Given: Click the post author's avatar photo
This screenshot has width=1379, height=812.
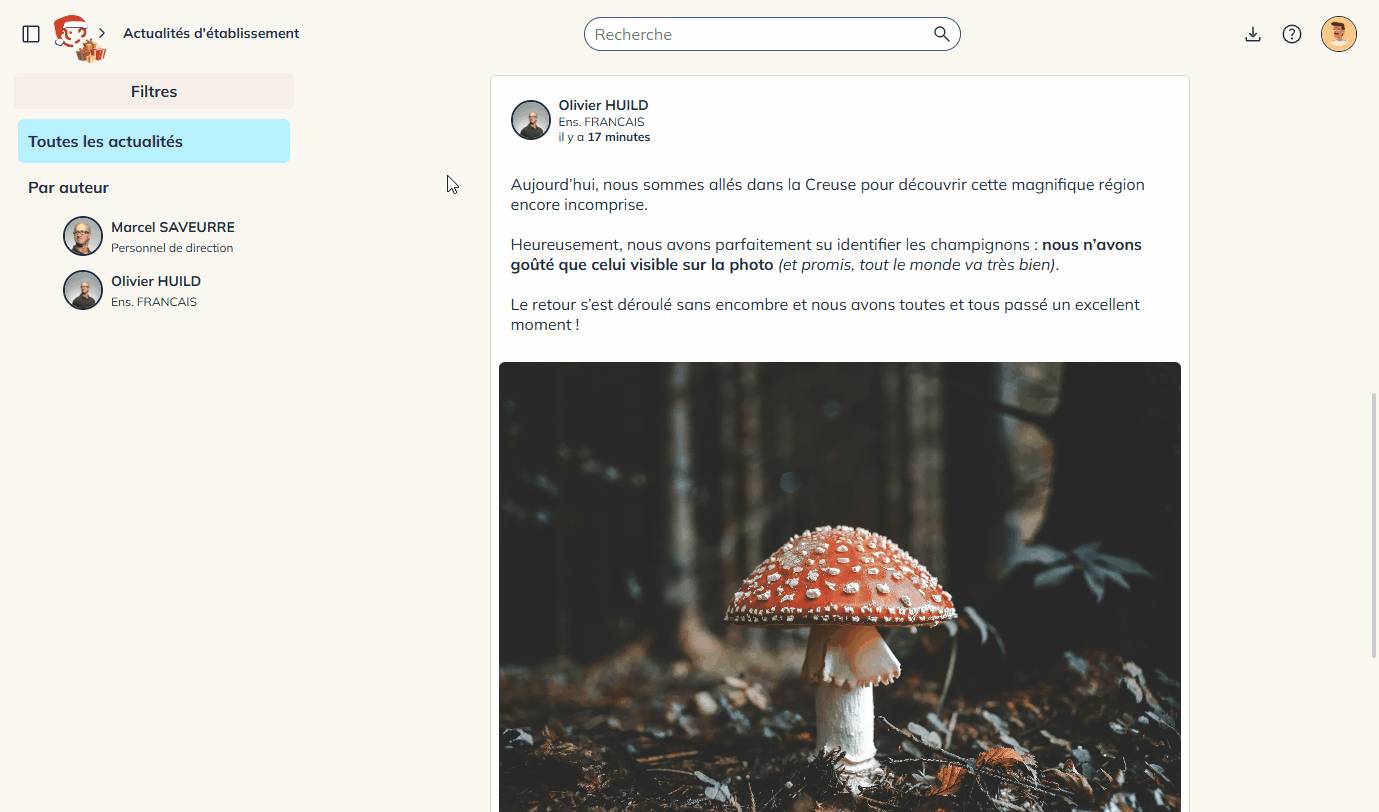Looking at the screenshot, I should point(531,120).
